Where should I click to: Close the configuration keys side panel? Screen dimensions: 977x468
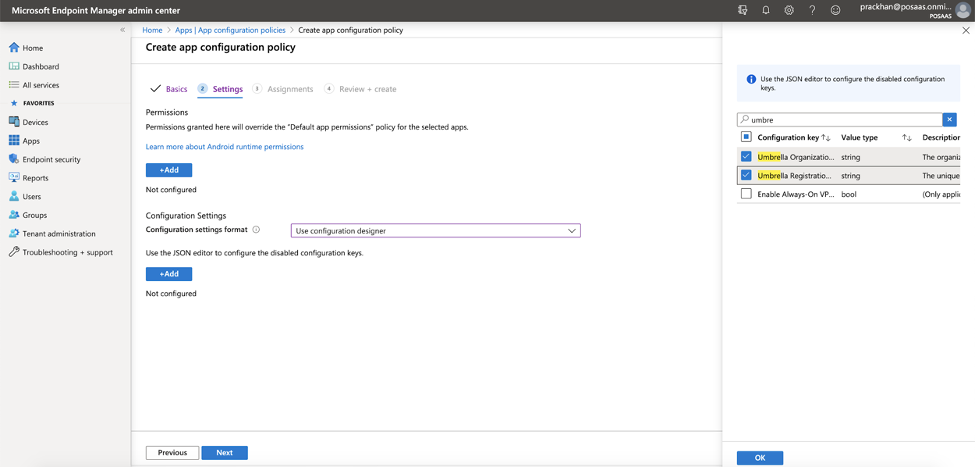pos(966,30)
